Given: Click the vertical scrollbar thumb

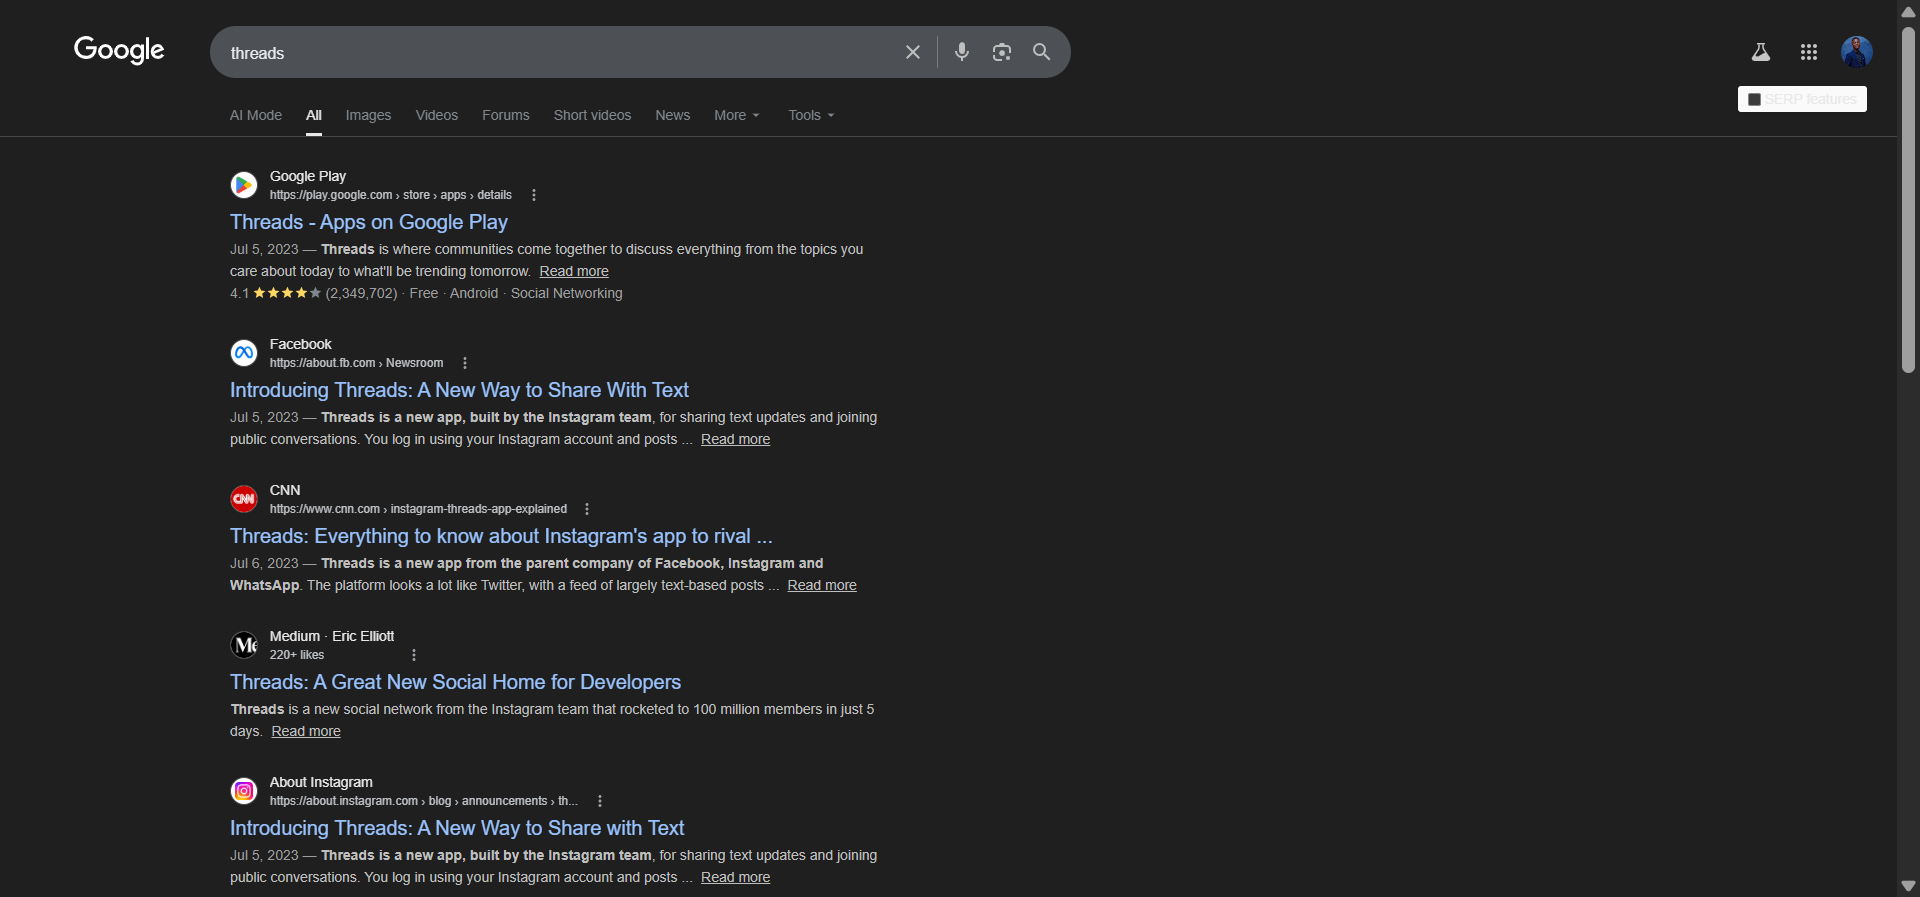Looking at the screenshot, I should [1908, 200].
